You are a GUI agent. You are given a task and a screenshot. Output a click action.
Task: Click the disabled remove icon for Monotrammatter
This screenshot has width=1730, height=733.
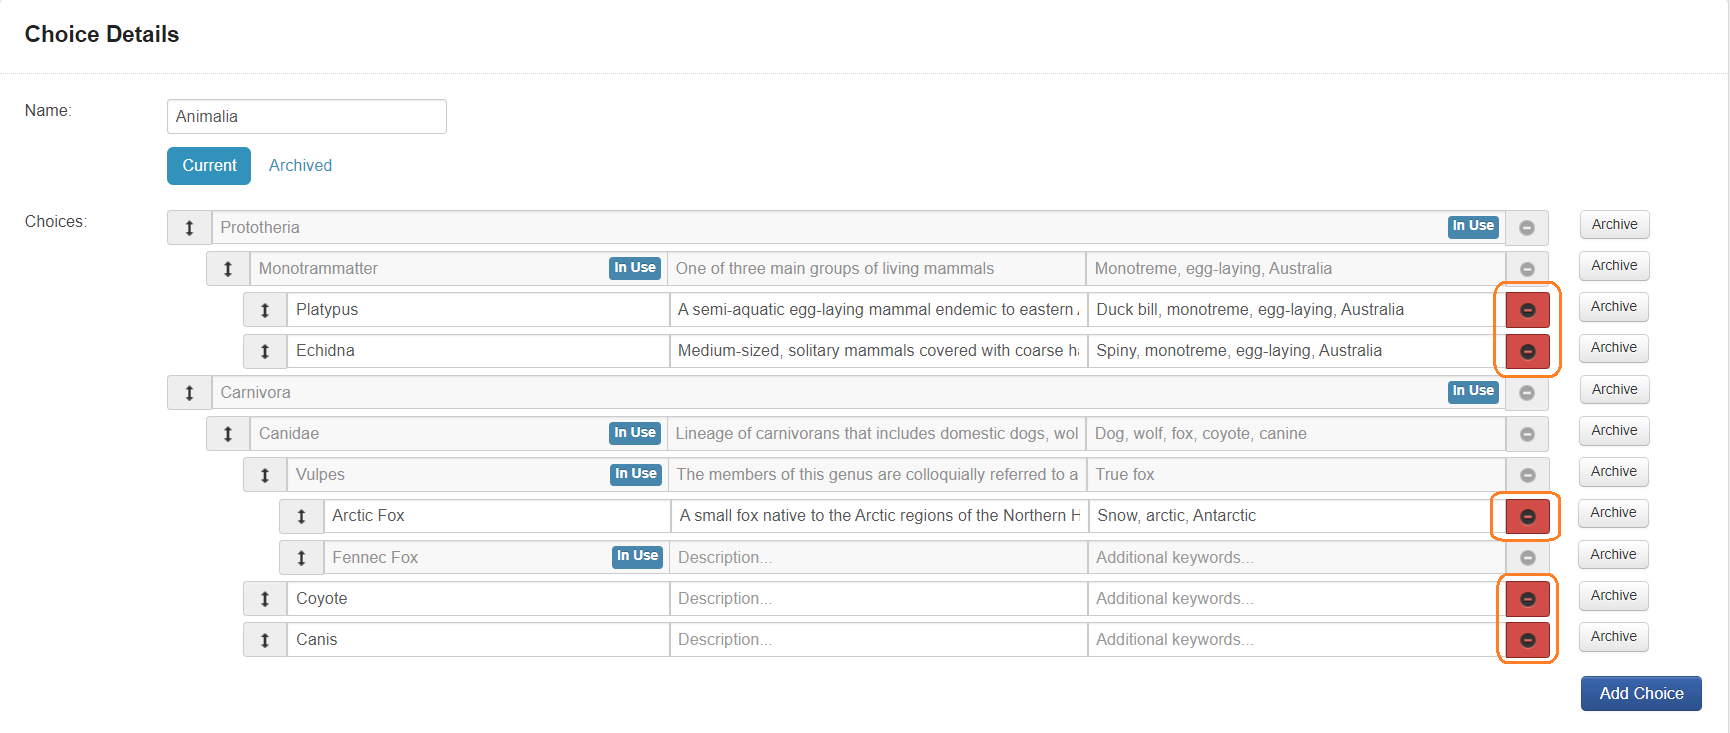pos(1527,269)
